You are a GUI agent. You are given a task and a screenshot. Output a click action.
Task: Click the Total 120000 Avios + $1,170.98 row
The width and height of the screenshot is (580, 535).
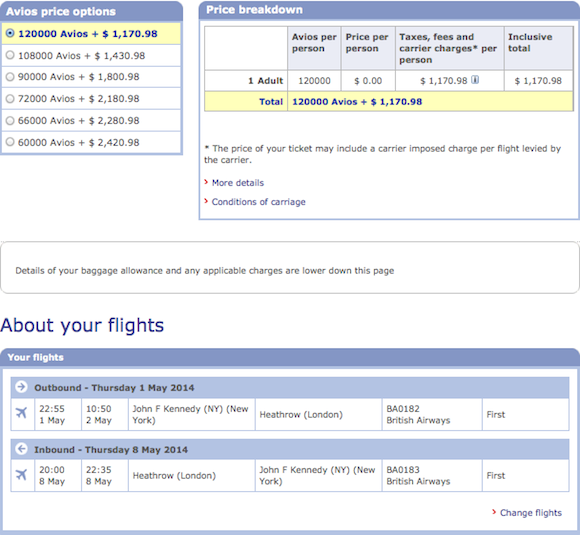pyautogui.click(x=388, y=101)
